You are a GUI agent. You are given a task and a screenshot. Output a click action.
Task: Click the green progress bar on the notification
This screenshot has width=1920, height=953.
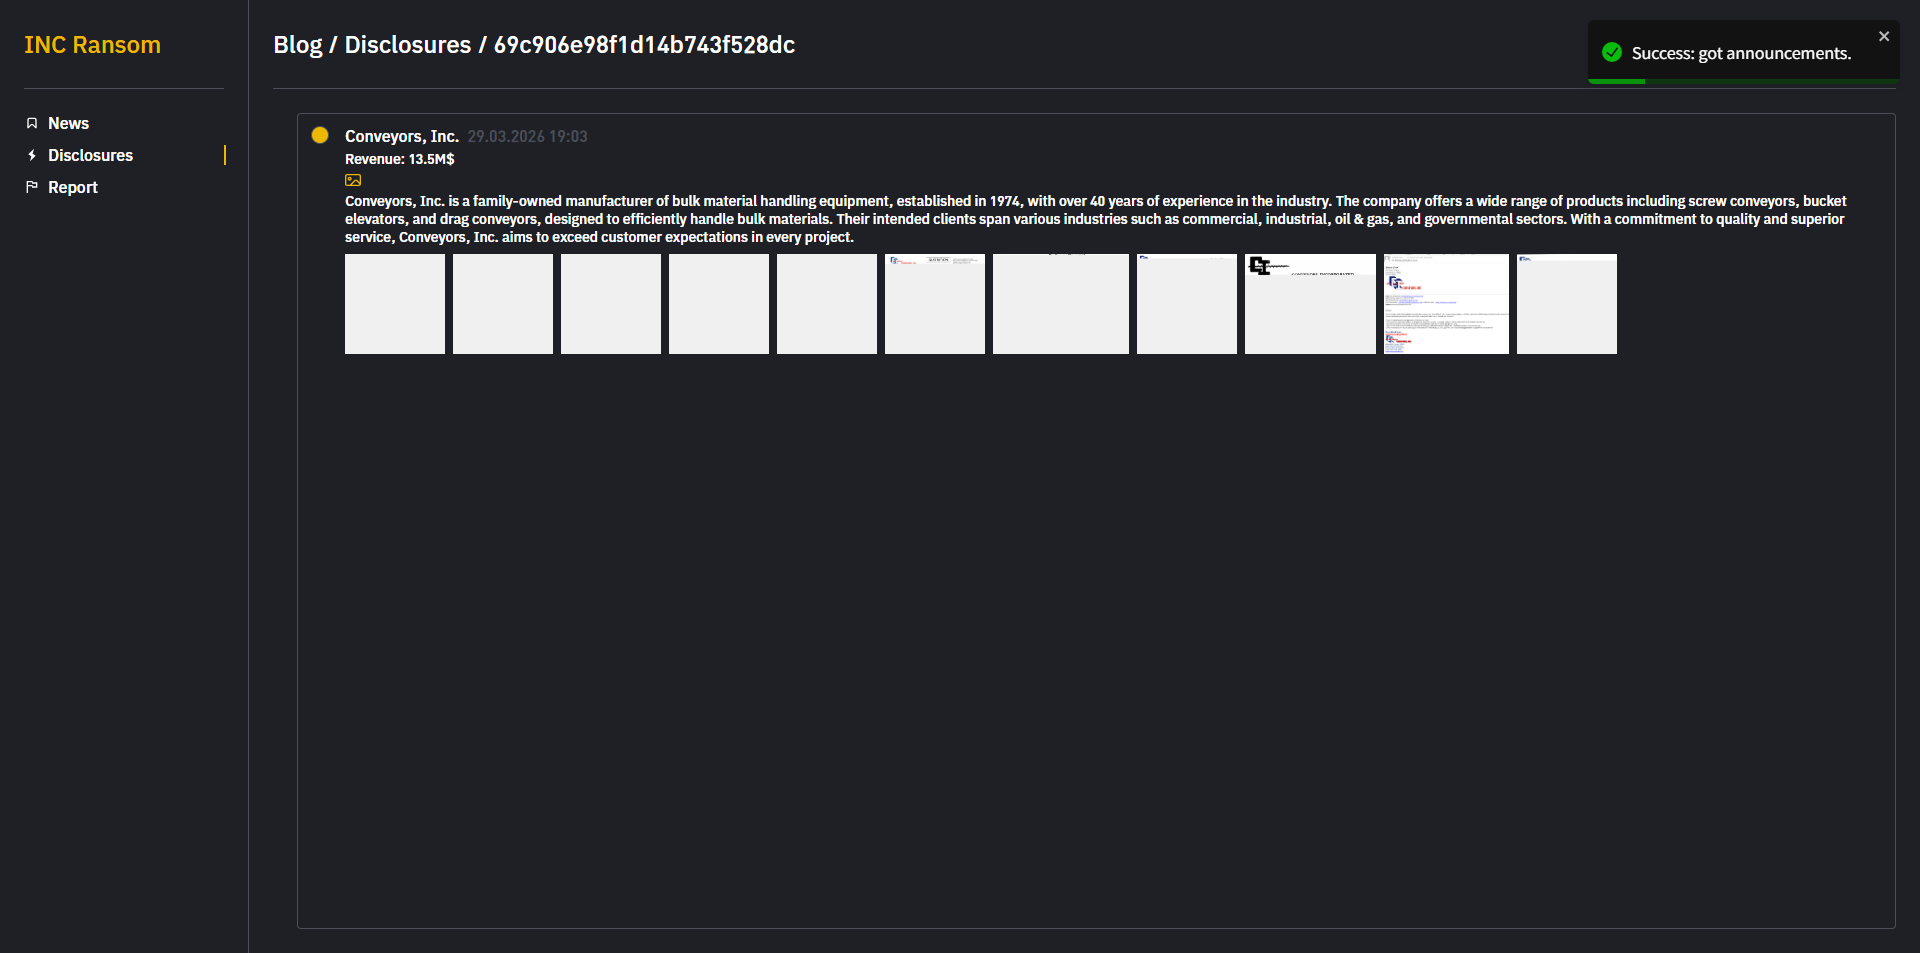click(x=1616, y=81)
